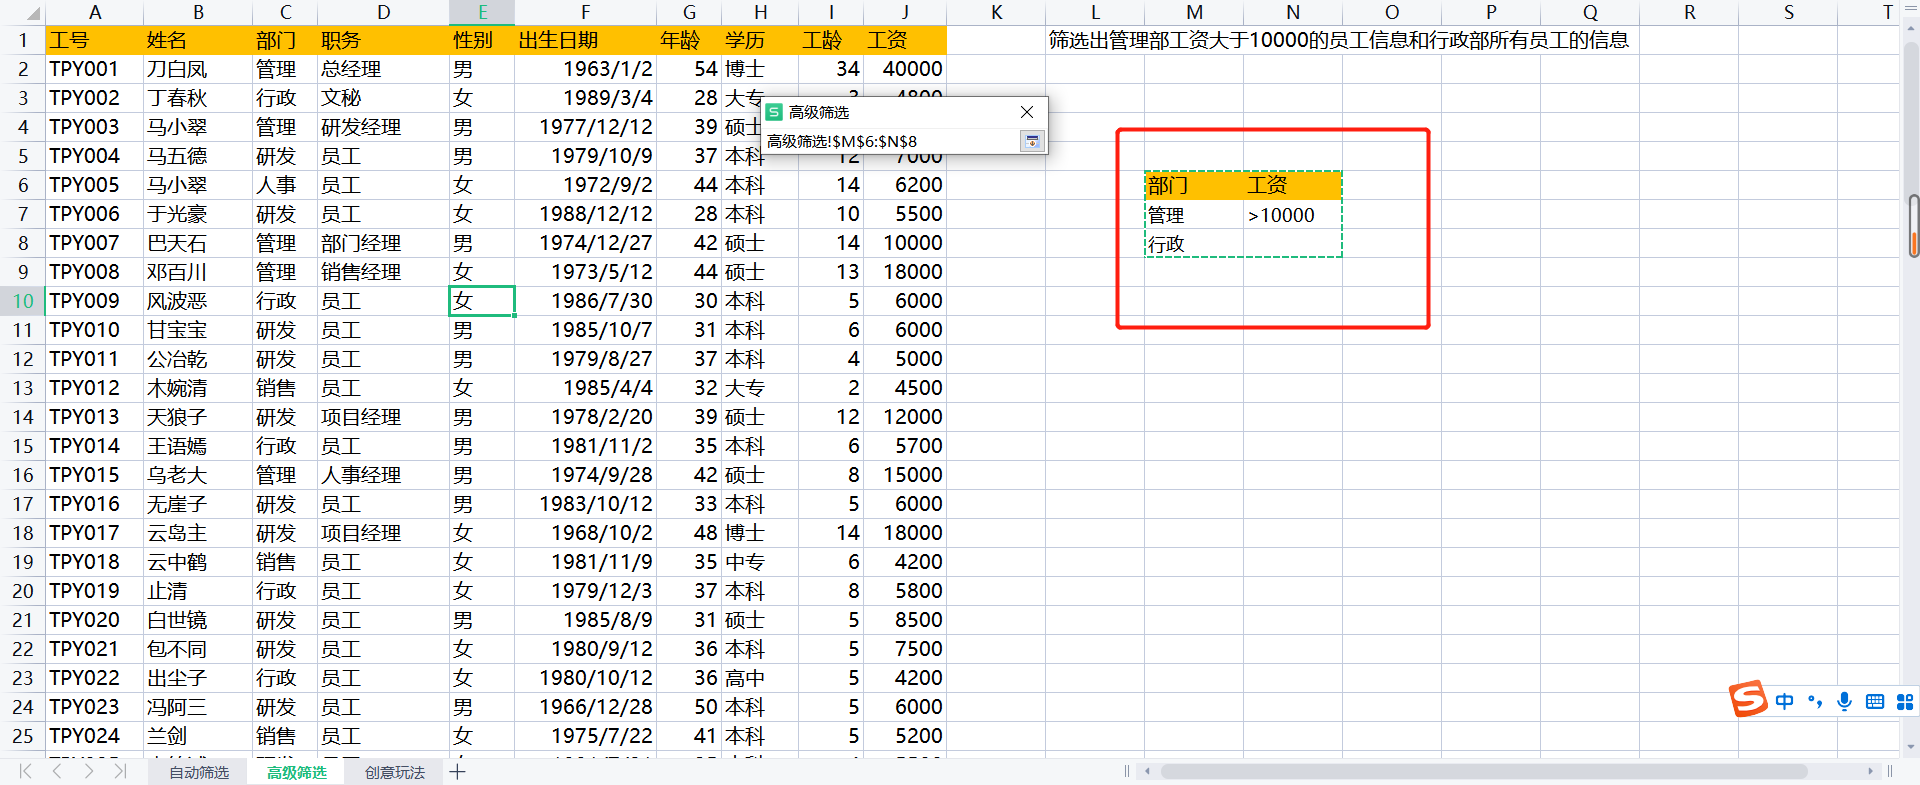Screen dimensions: 1920x785
Task: Select column J header
Action: pos(905,12)
